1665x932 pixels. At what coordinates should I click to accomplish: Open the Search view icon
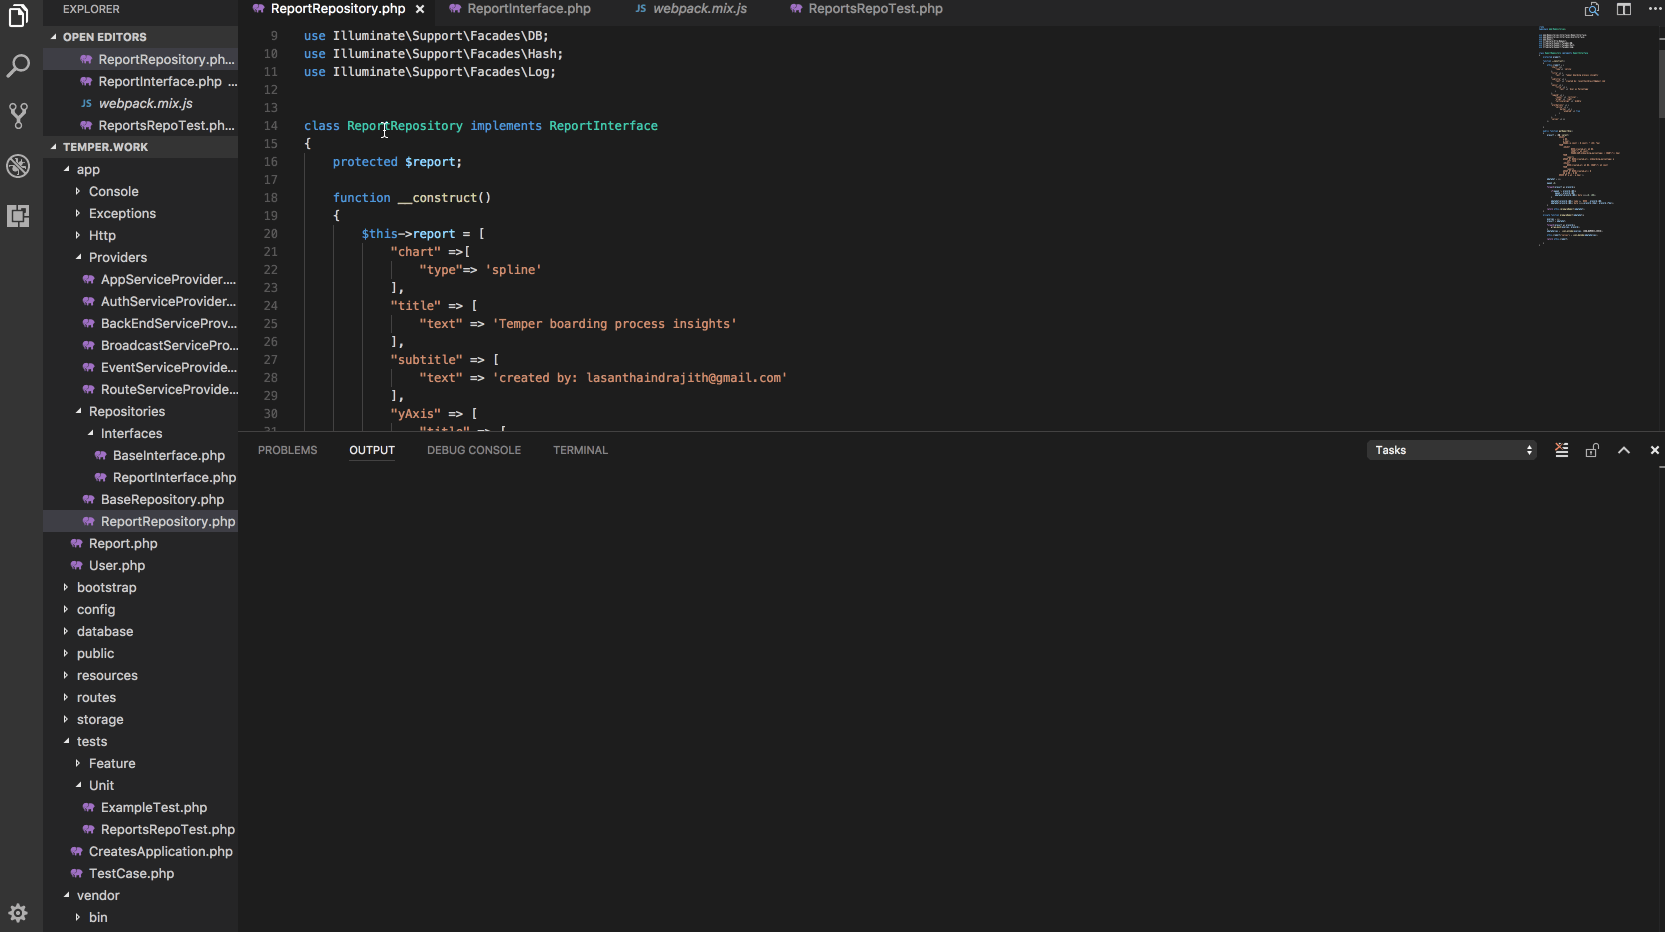tap(18, 66)
